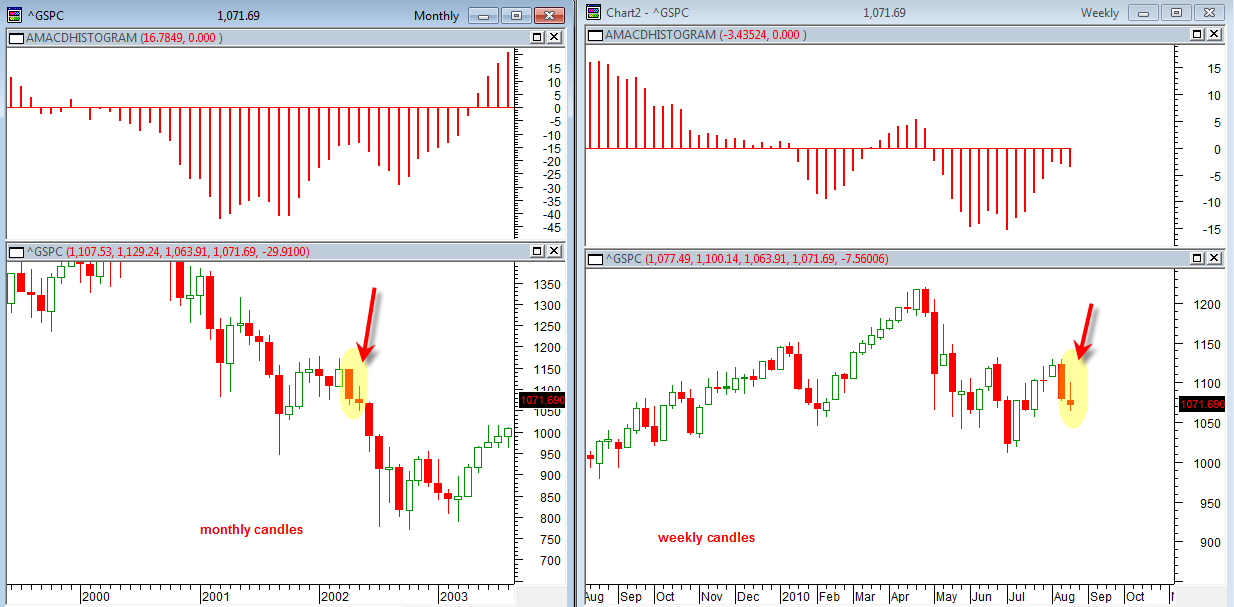Minimize the Monthly ^GSPC chart window
The width and height of the screenshot is (1234, 607).
coord(483,15)
